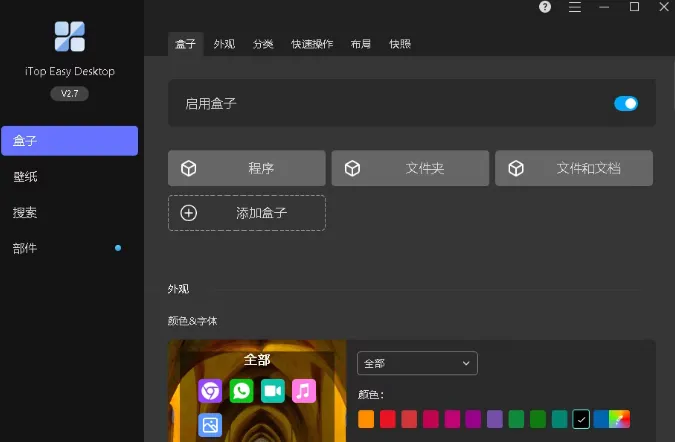
Task: Click the 外观 section heading
Action: pos(178,289)
